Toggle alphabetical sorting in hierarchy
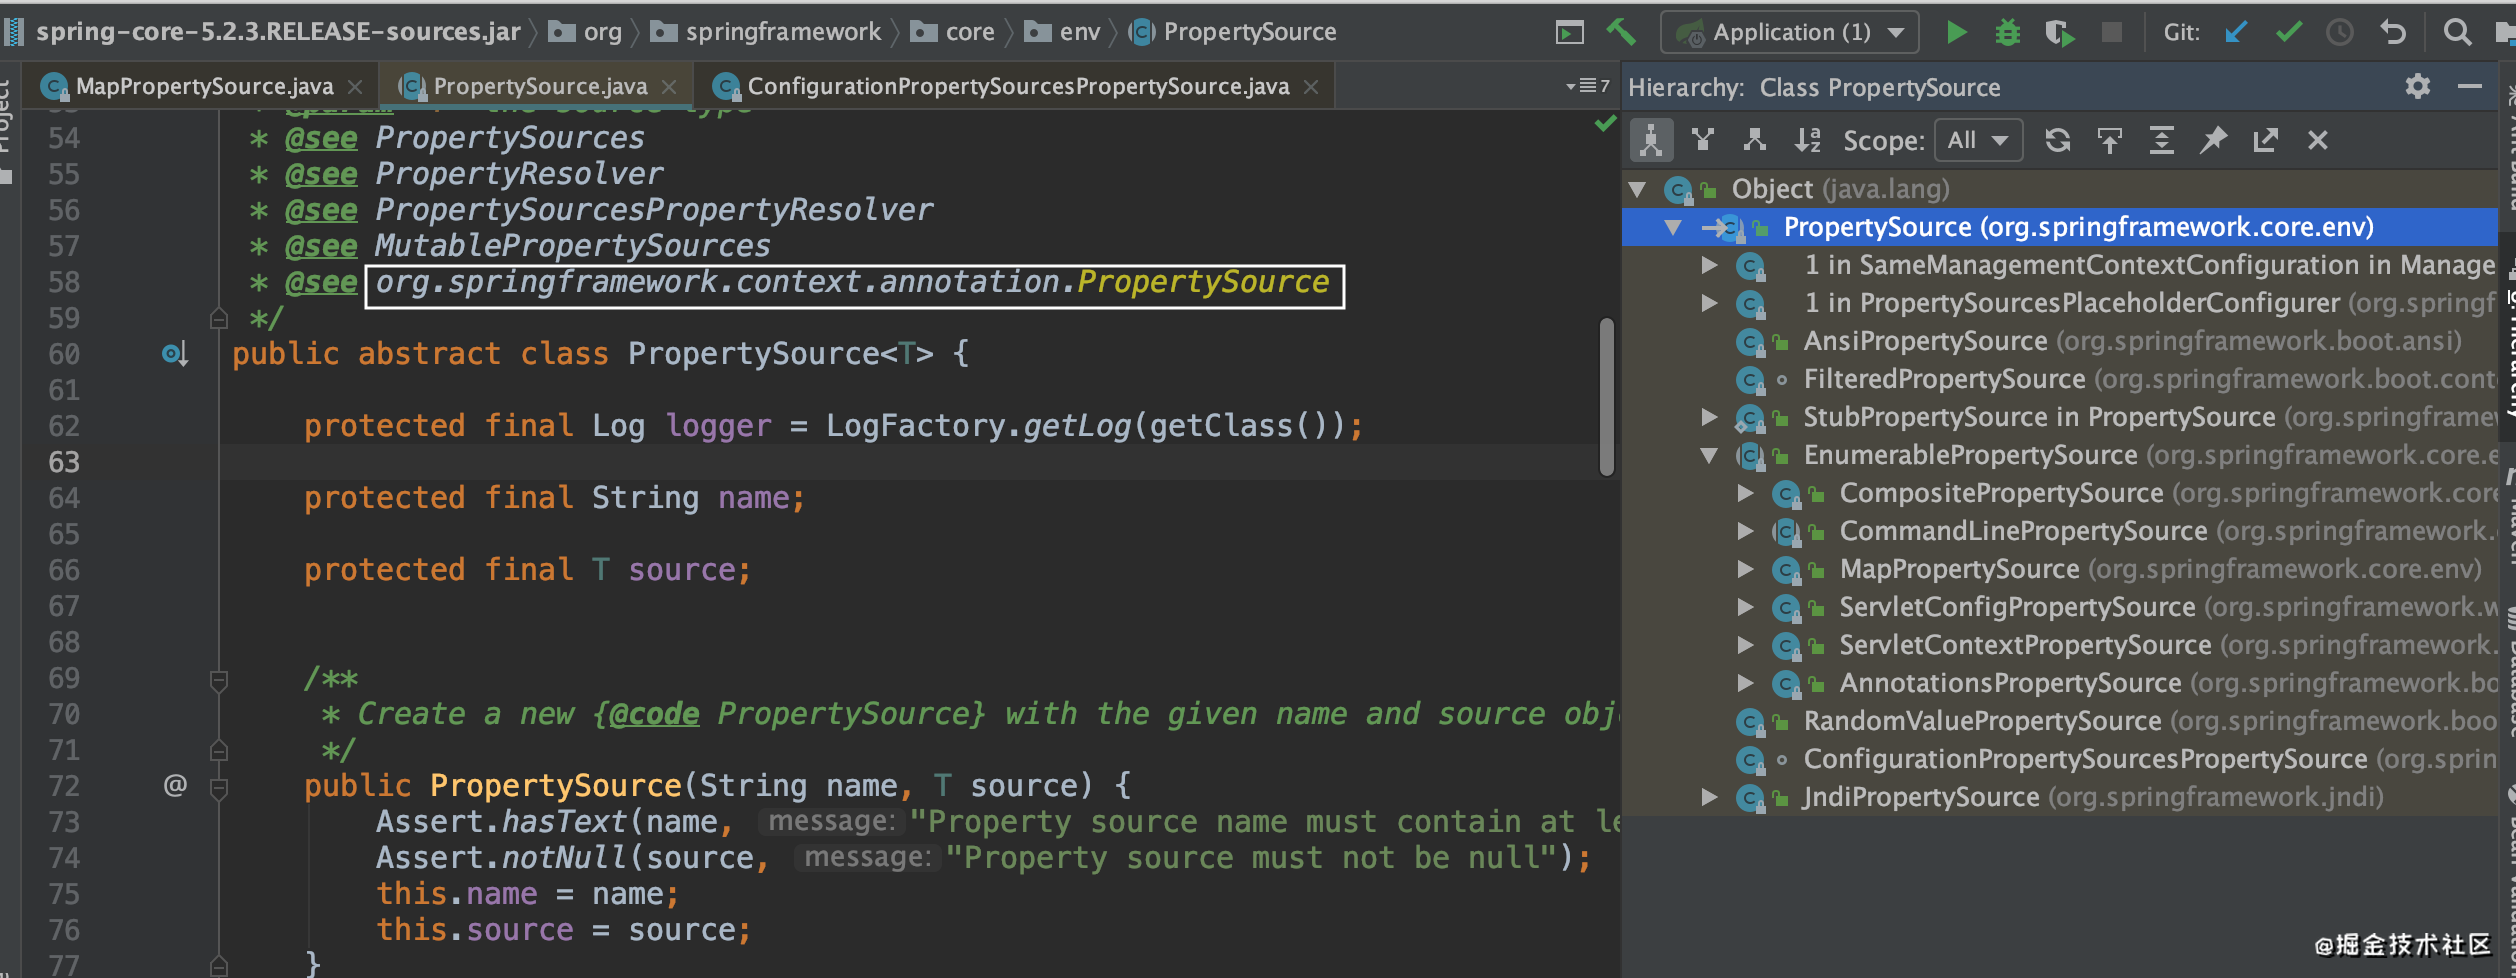Viewport: 2516px width, 978px height. (1808, 140)
